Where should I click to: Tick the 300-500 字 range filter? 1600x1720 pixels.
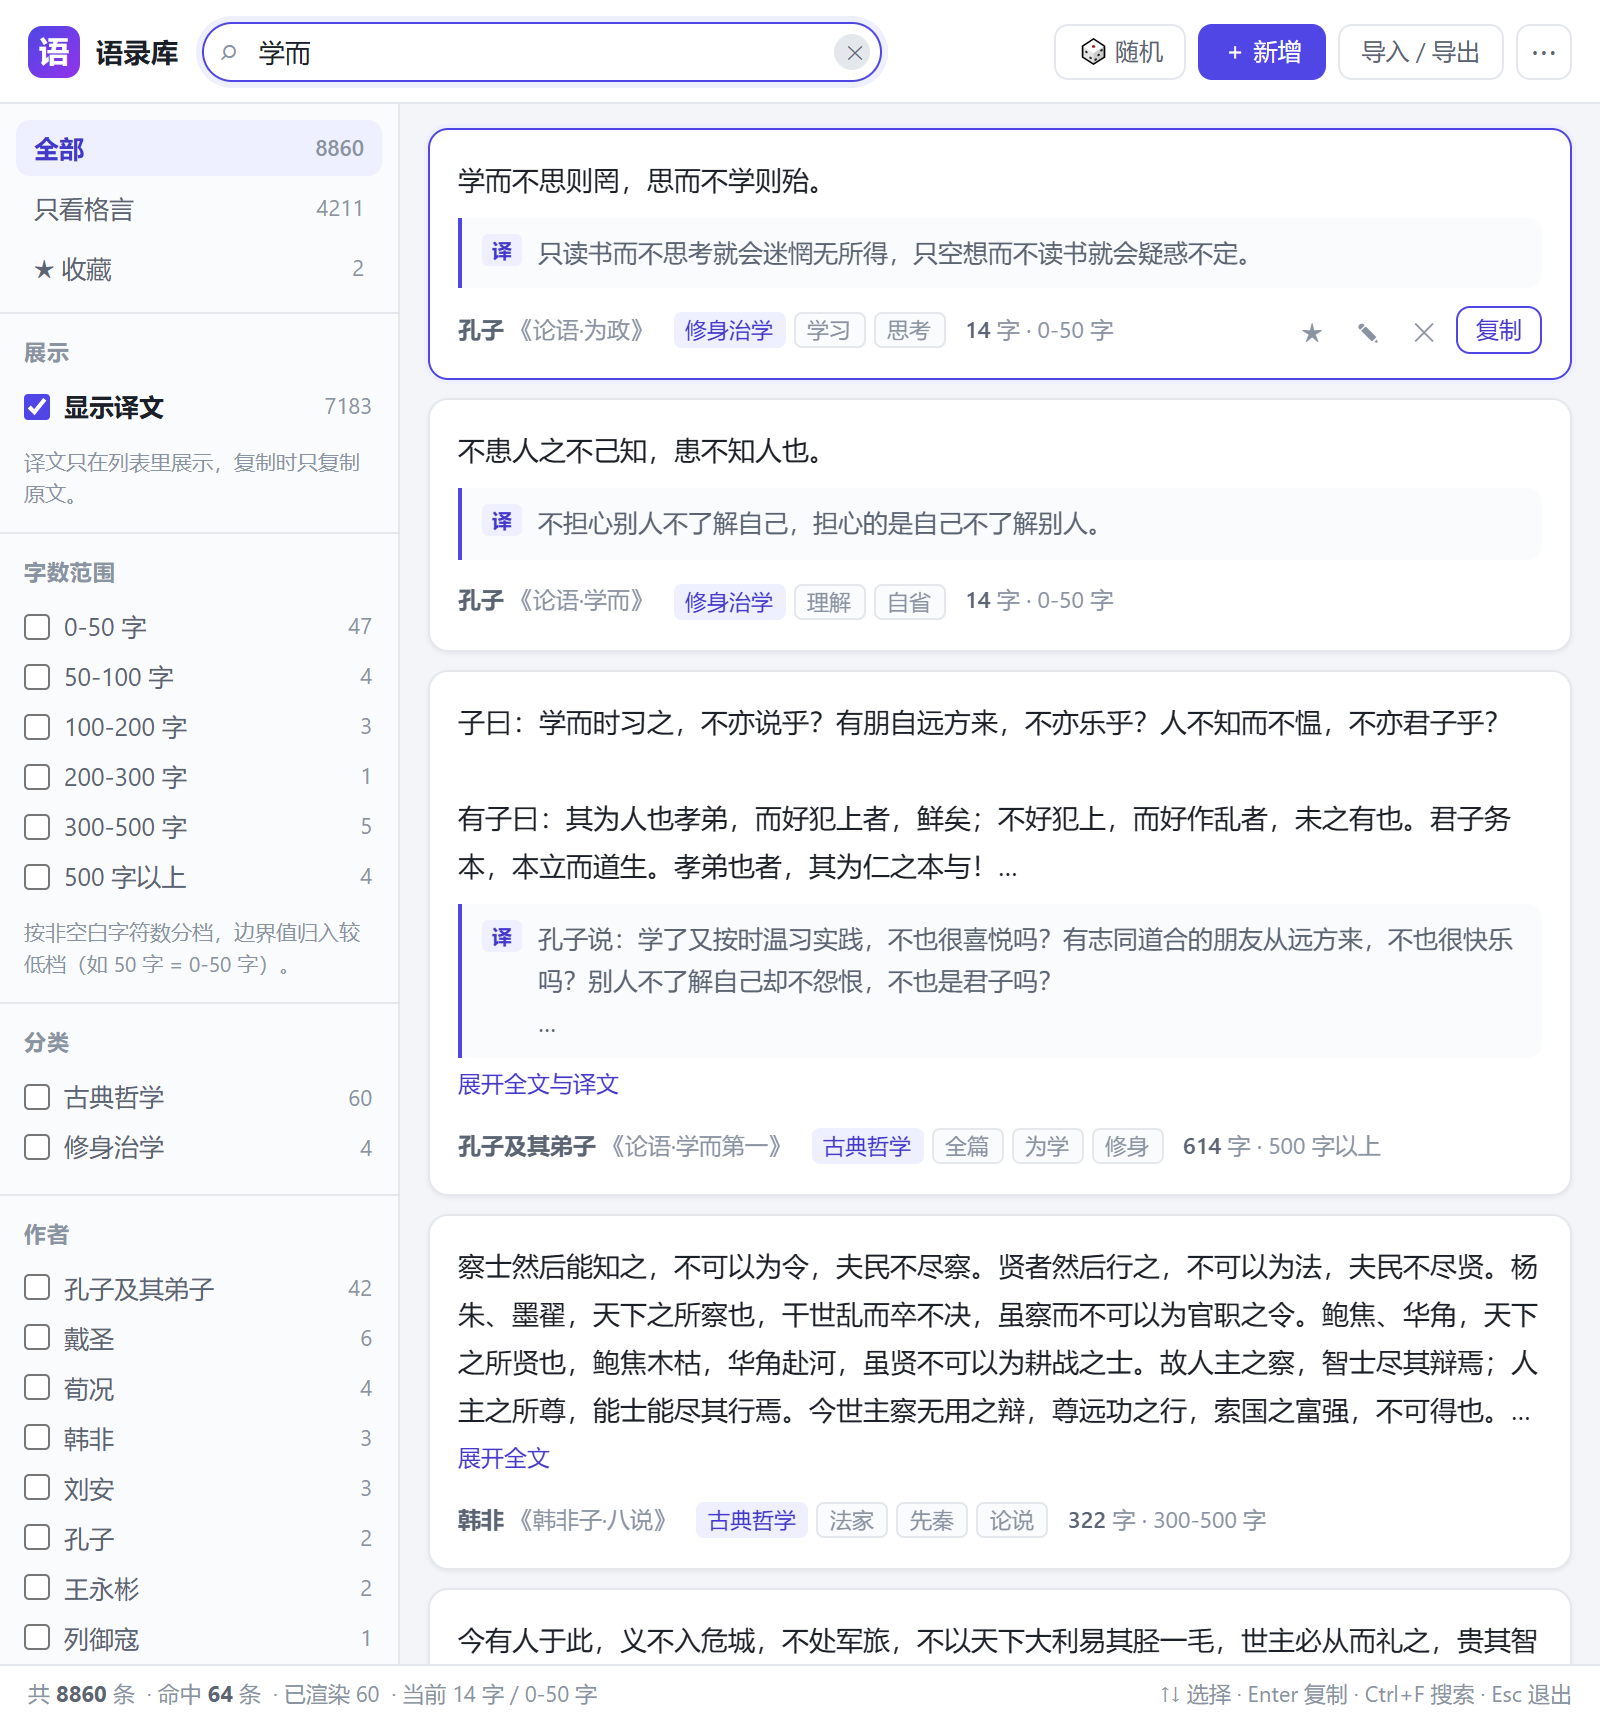37,827
